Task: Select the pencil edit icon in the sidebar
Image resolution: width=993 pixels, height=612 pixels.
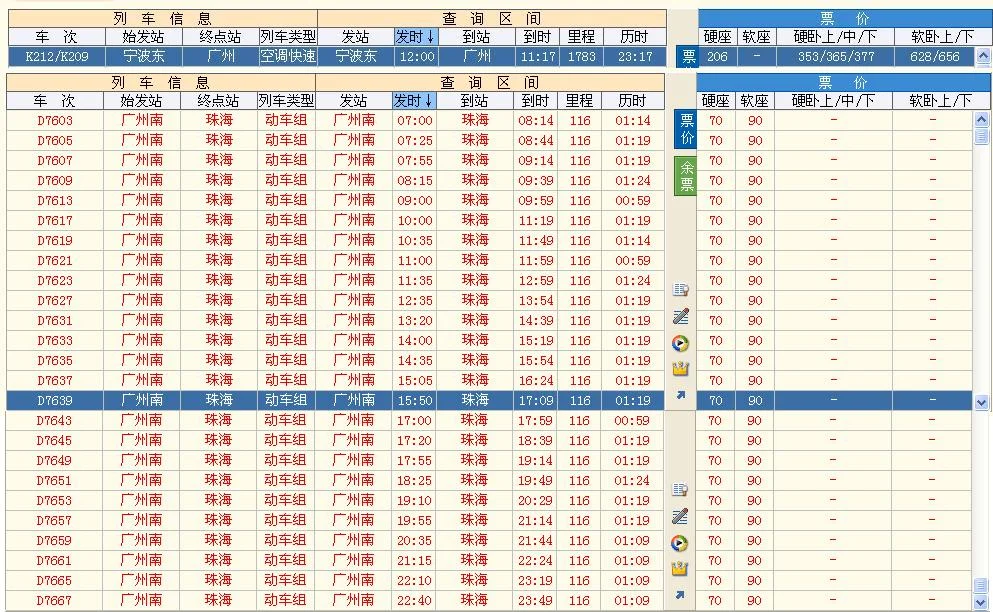Action: 683,315
